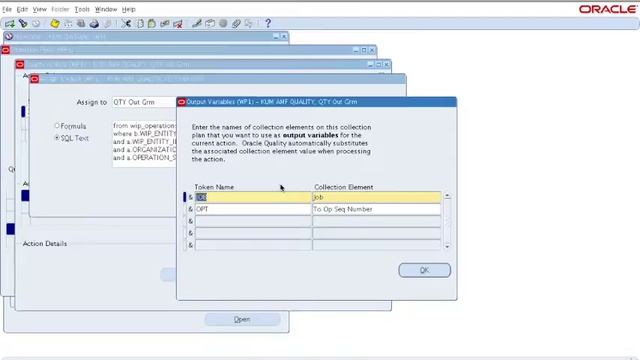Save using the yellow disk icon
The height and width of the screenshot is (360, 640).
pyautogui.click(x=55, y=24)
